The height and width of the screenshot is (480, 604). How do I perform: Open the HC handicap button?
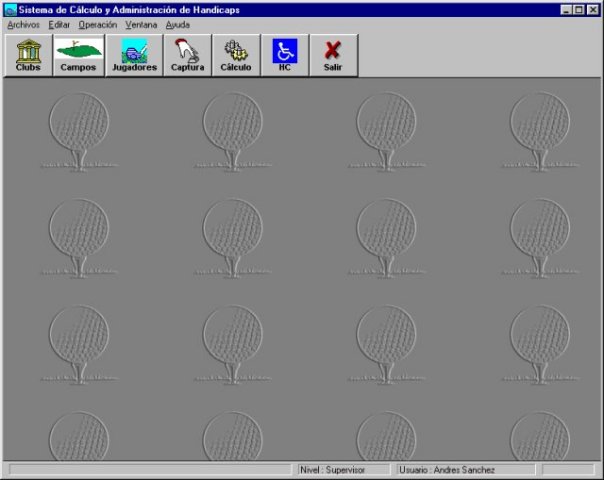[x=285, y=55]
